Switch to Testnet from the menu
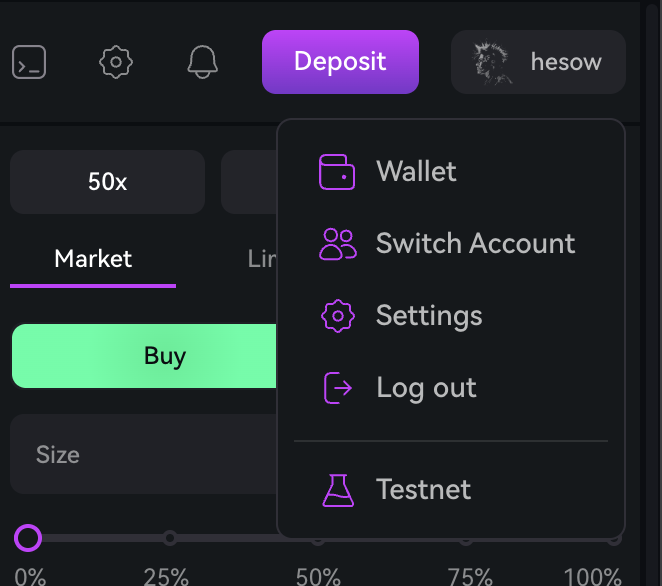This screenshot has width=662, height=586. 423,490
